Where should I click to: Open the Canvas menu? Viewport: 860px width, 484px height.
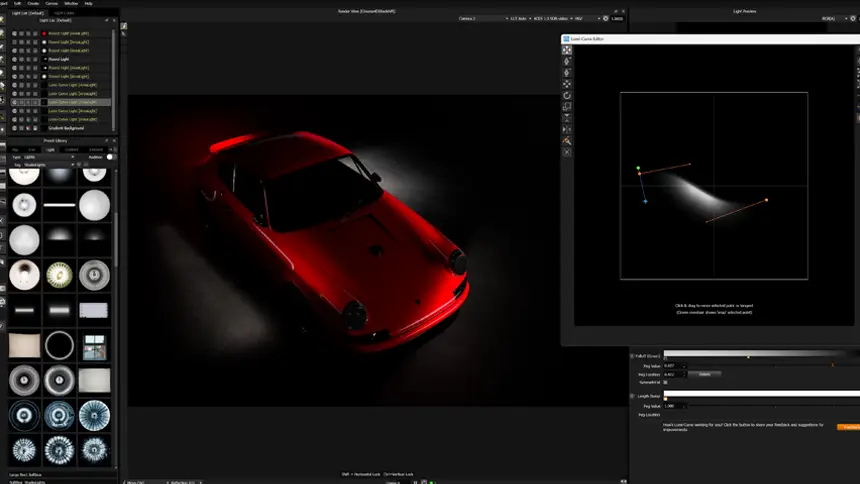point(52,3)
